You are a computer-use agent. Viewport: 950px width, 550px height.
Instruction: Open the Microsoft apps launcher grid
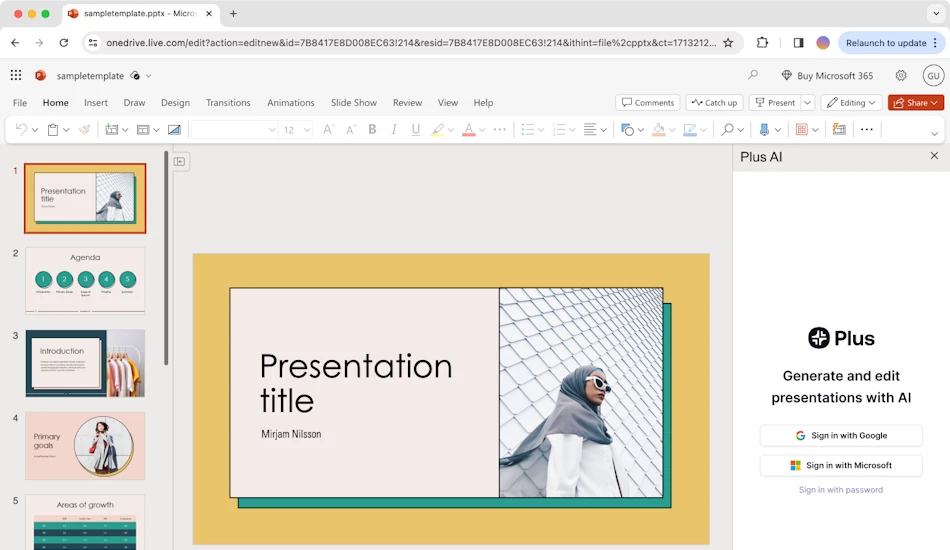16,75
